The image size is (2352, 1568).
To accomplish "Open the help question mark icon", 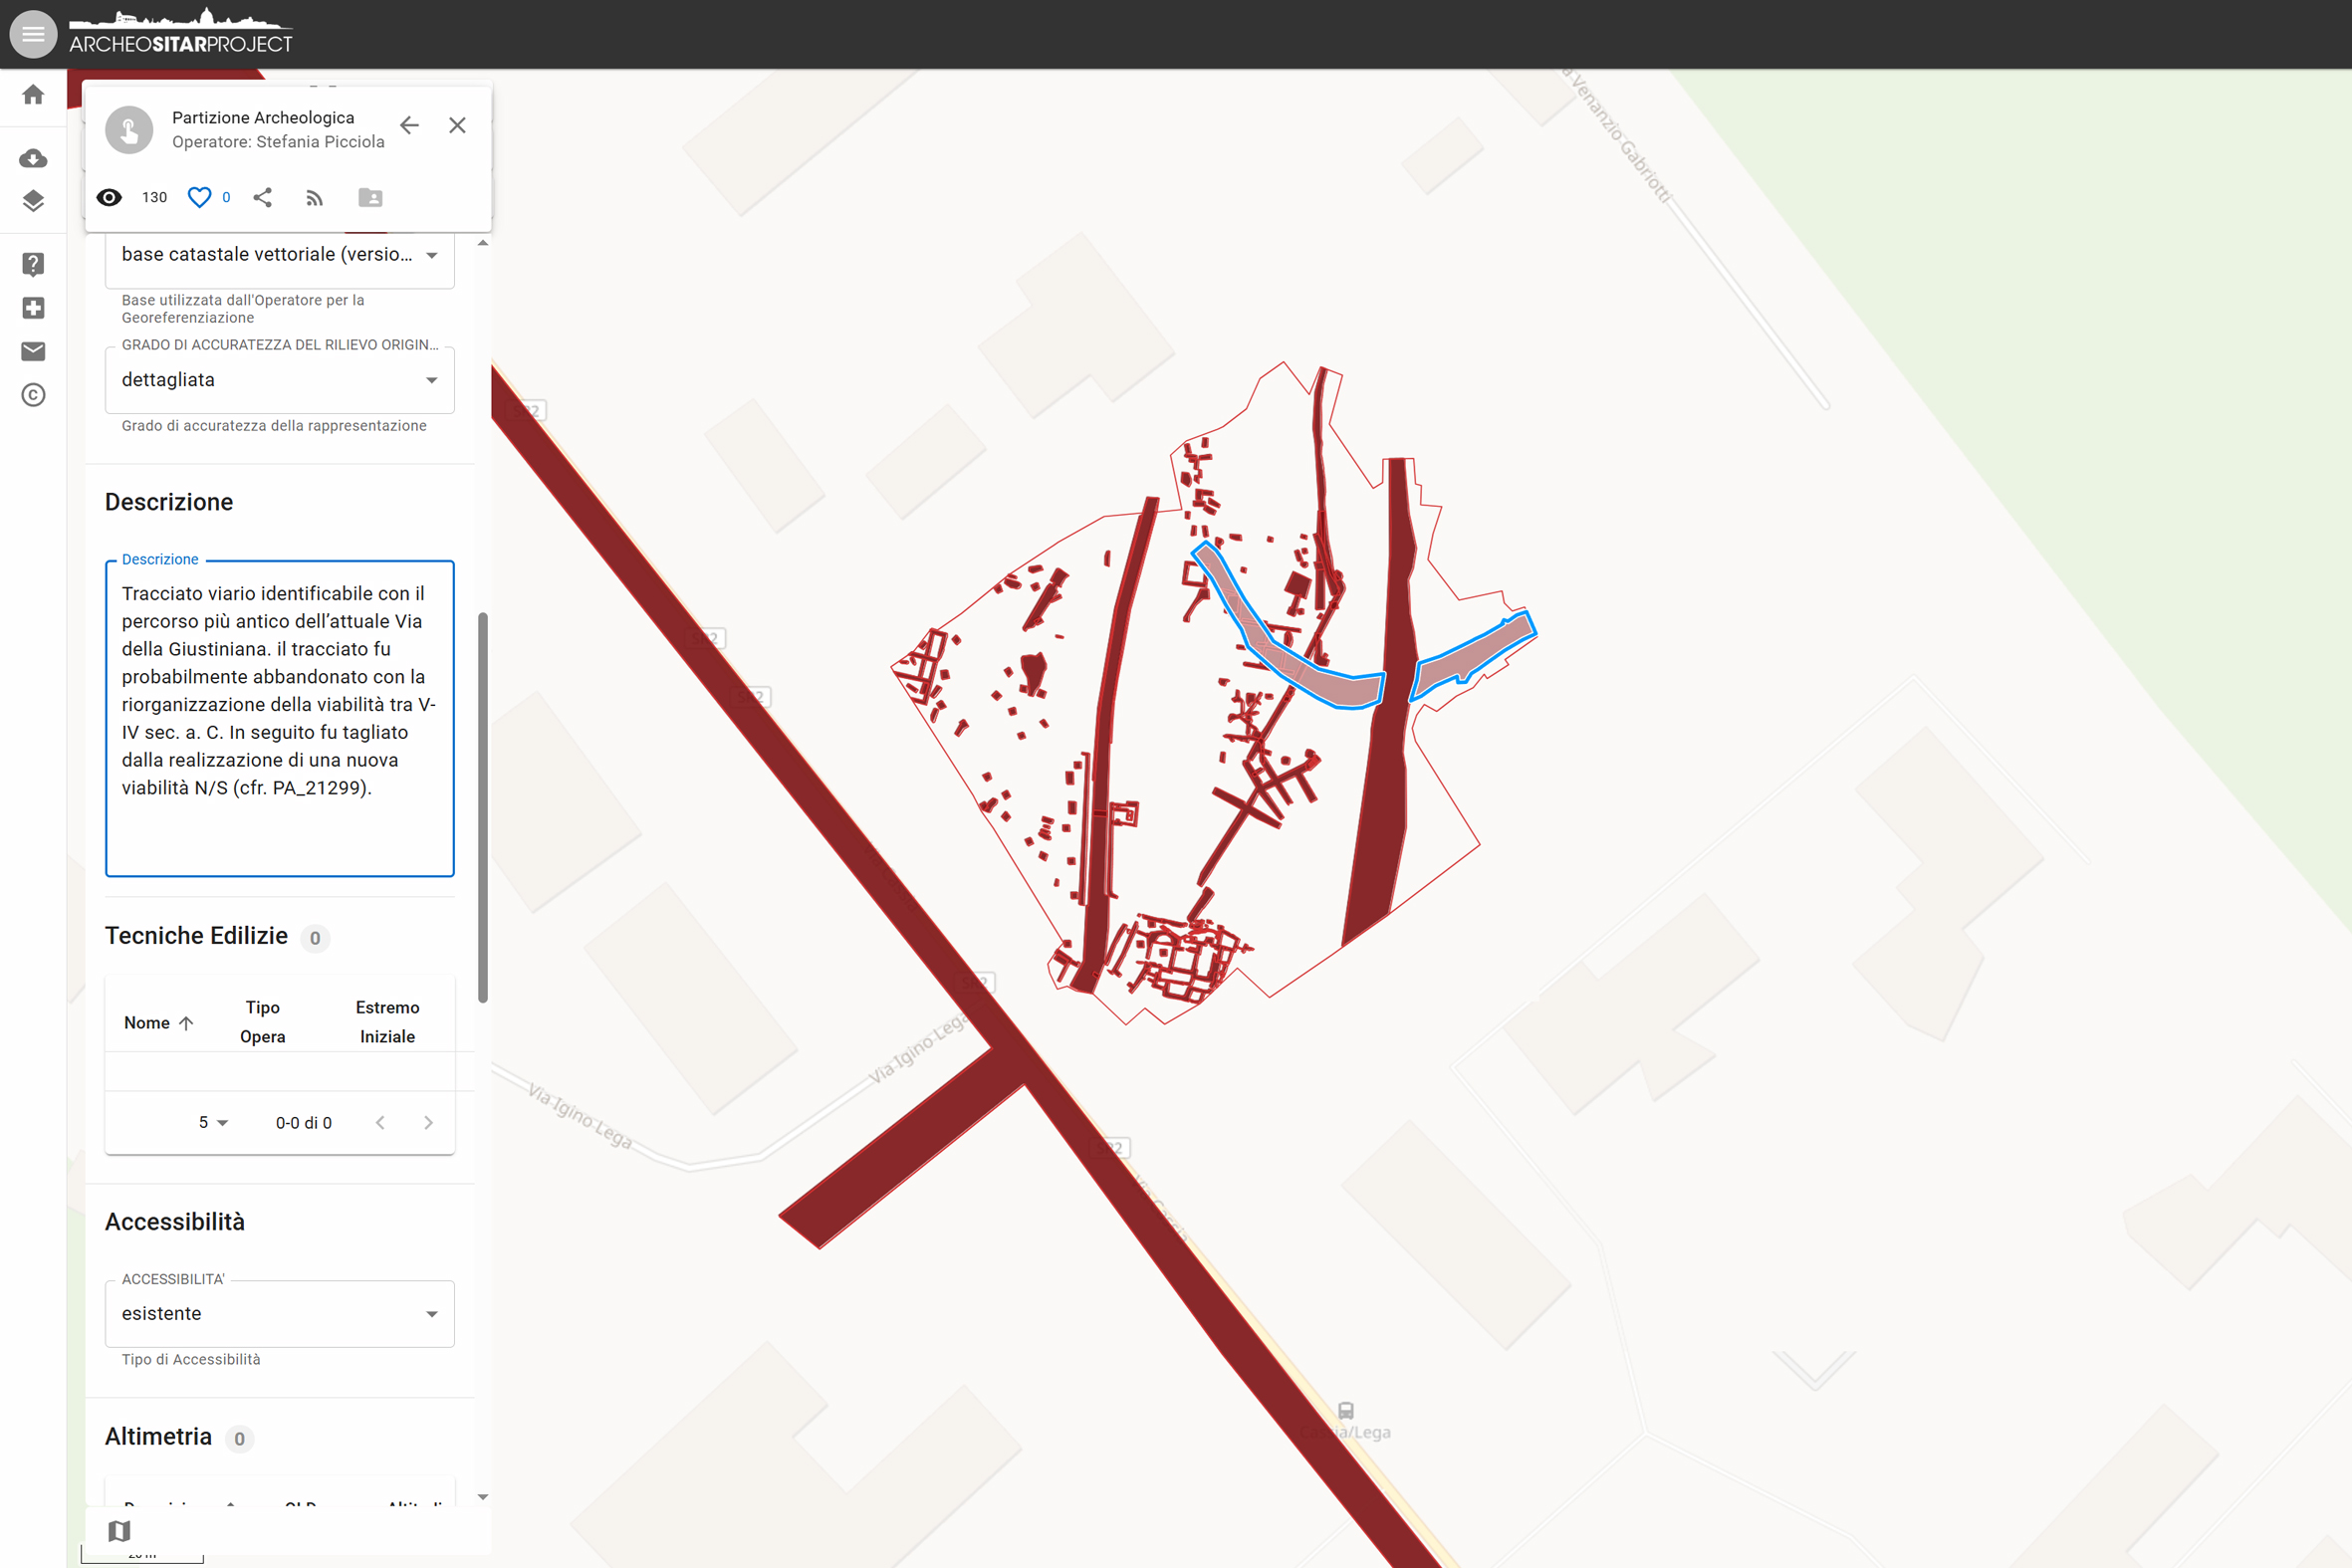I will pyautogui.click(x=33, y=264).
